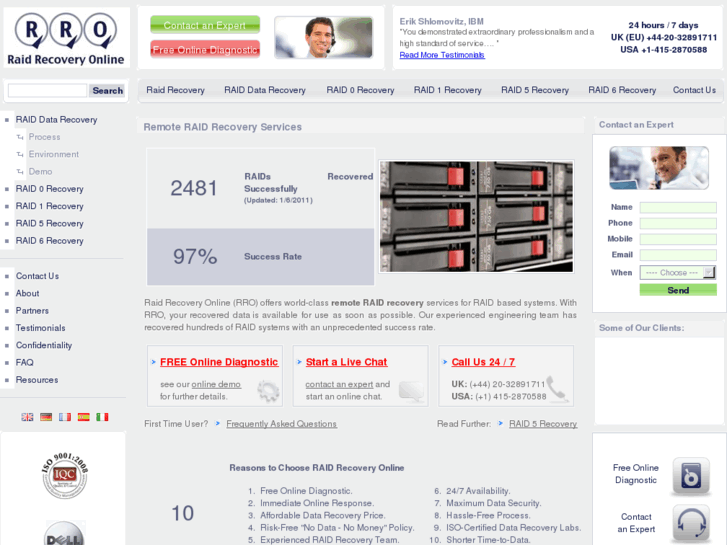
Task: Select the French flag icon
Action: pos(65,417)
